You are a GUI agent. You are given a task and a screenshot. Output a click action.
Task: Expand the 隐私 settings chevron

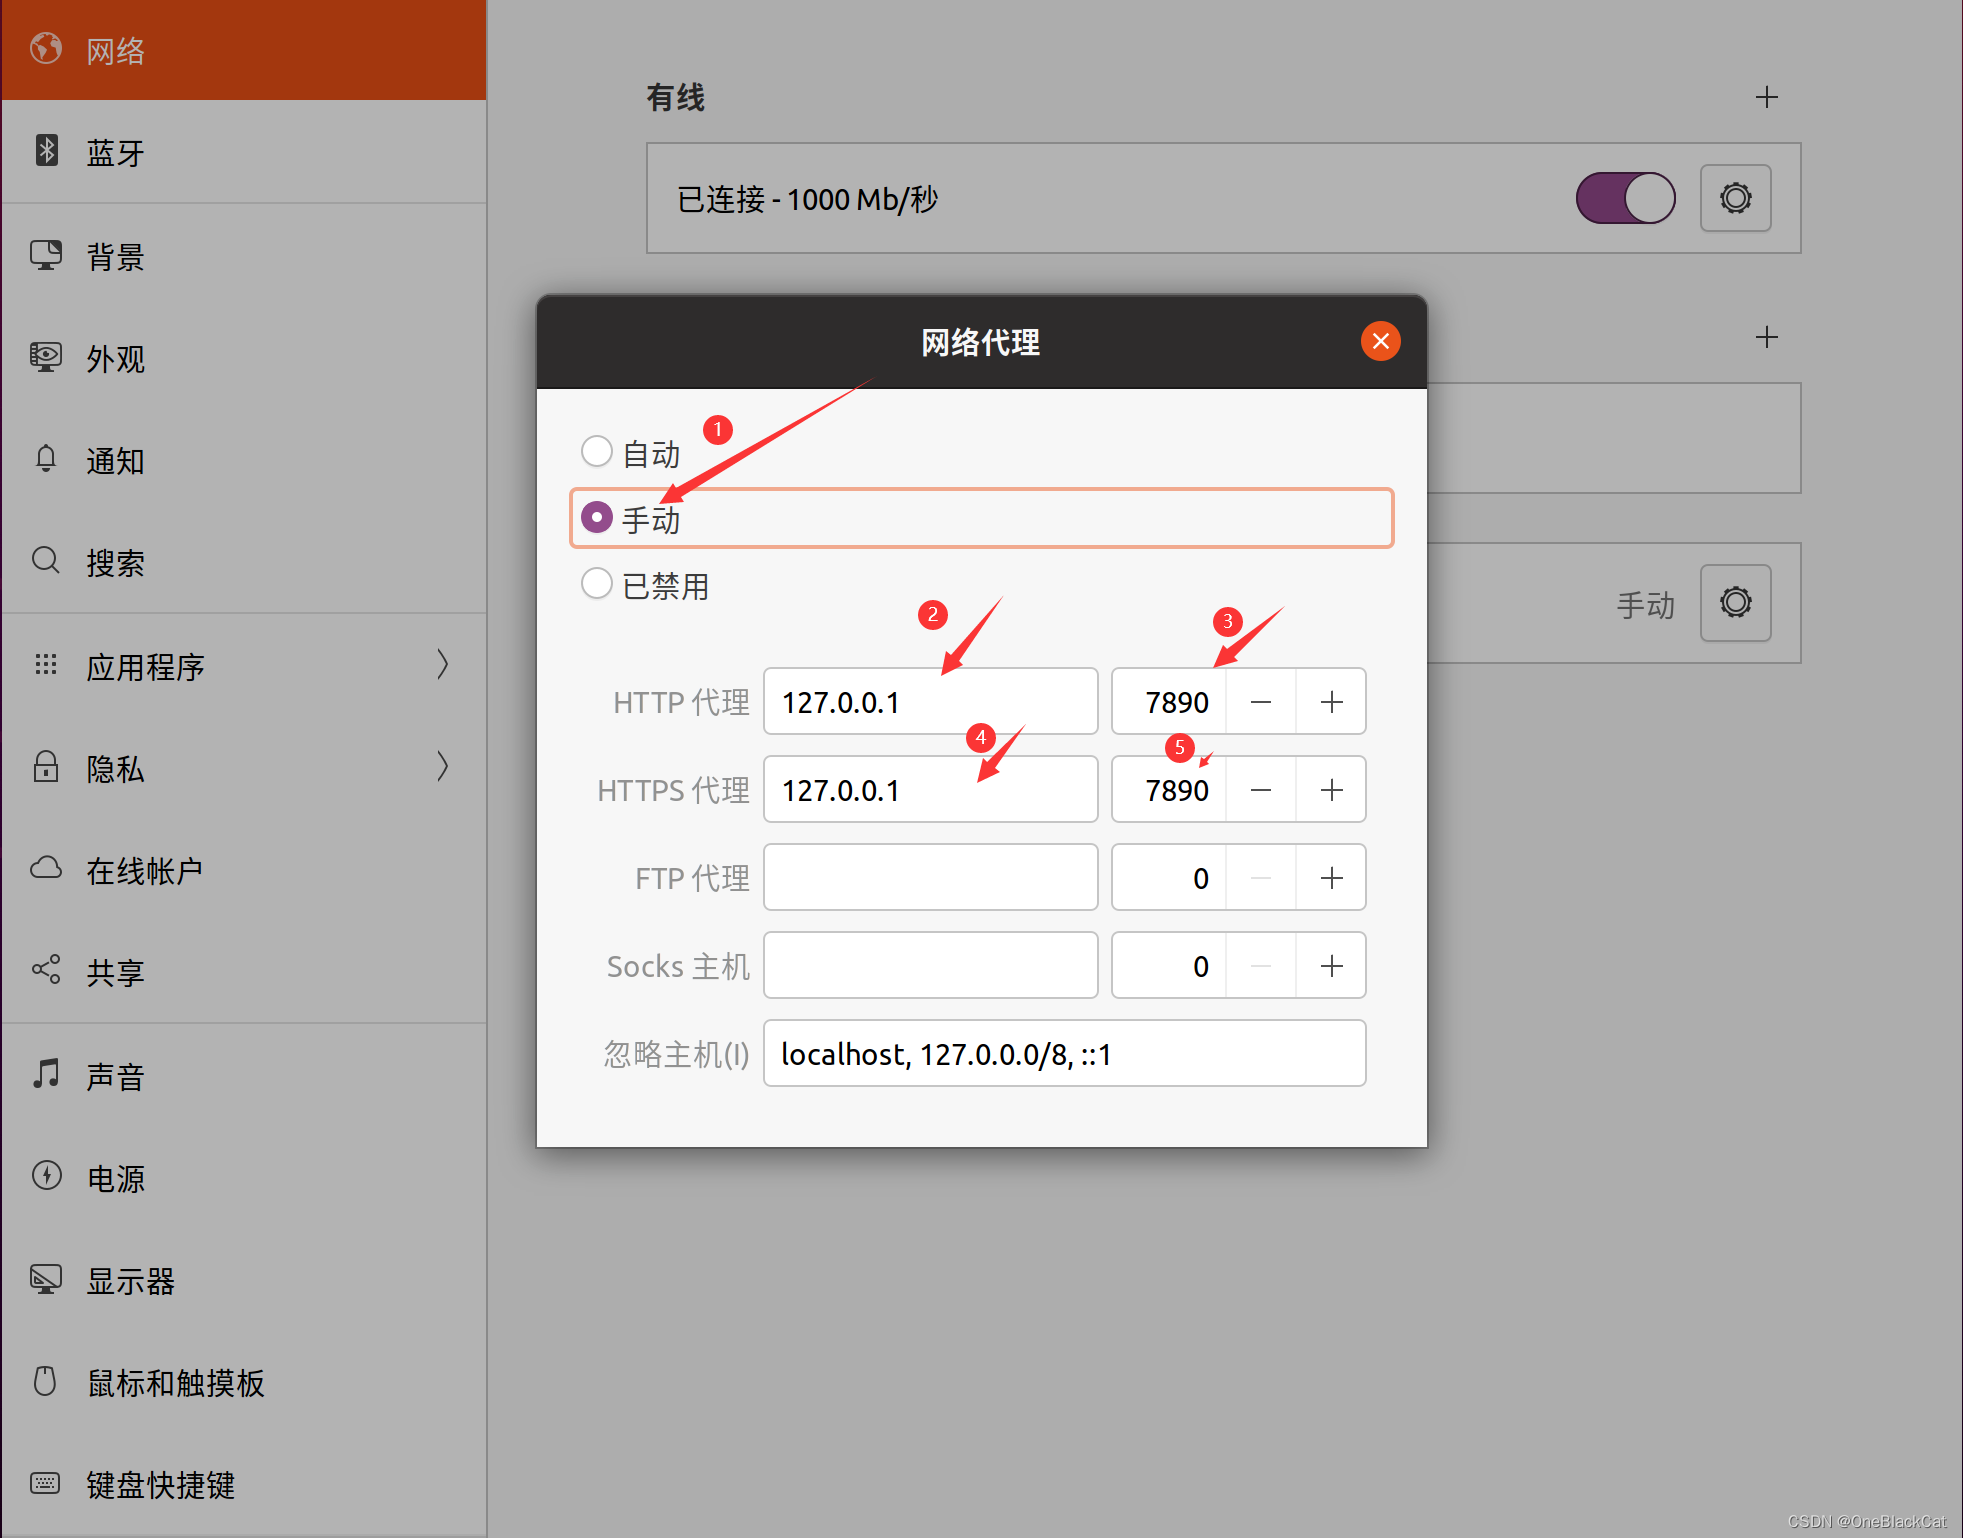pyautogui.click(x=442, y=767)
